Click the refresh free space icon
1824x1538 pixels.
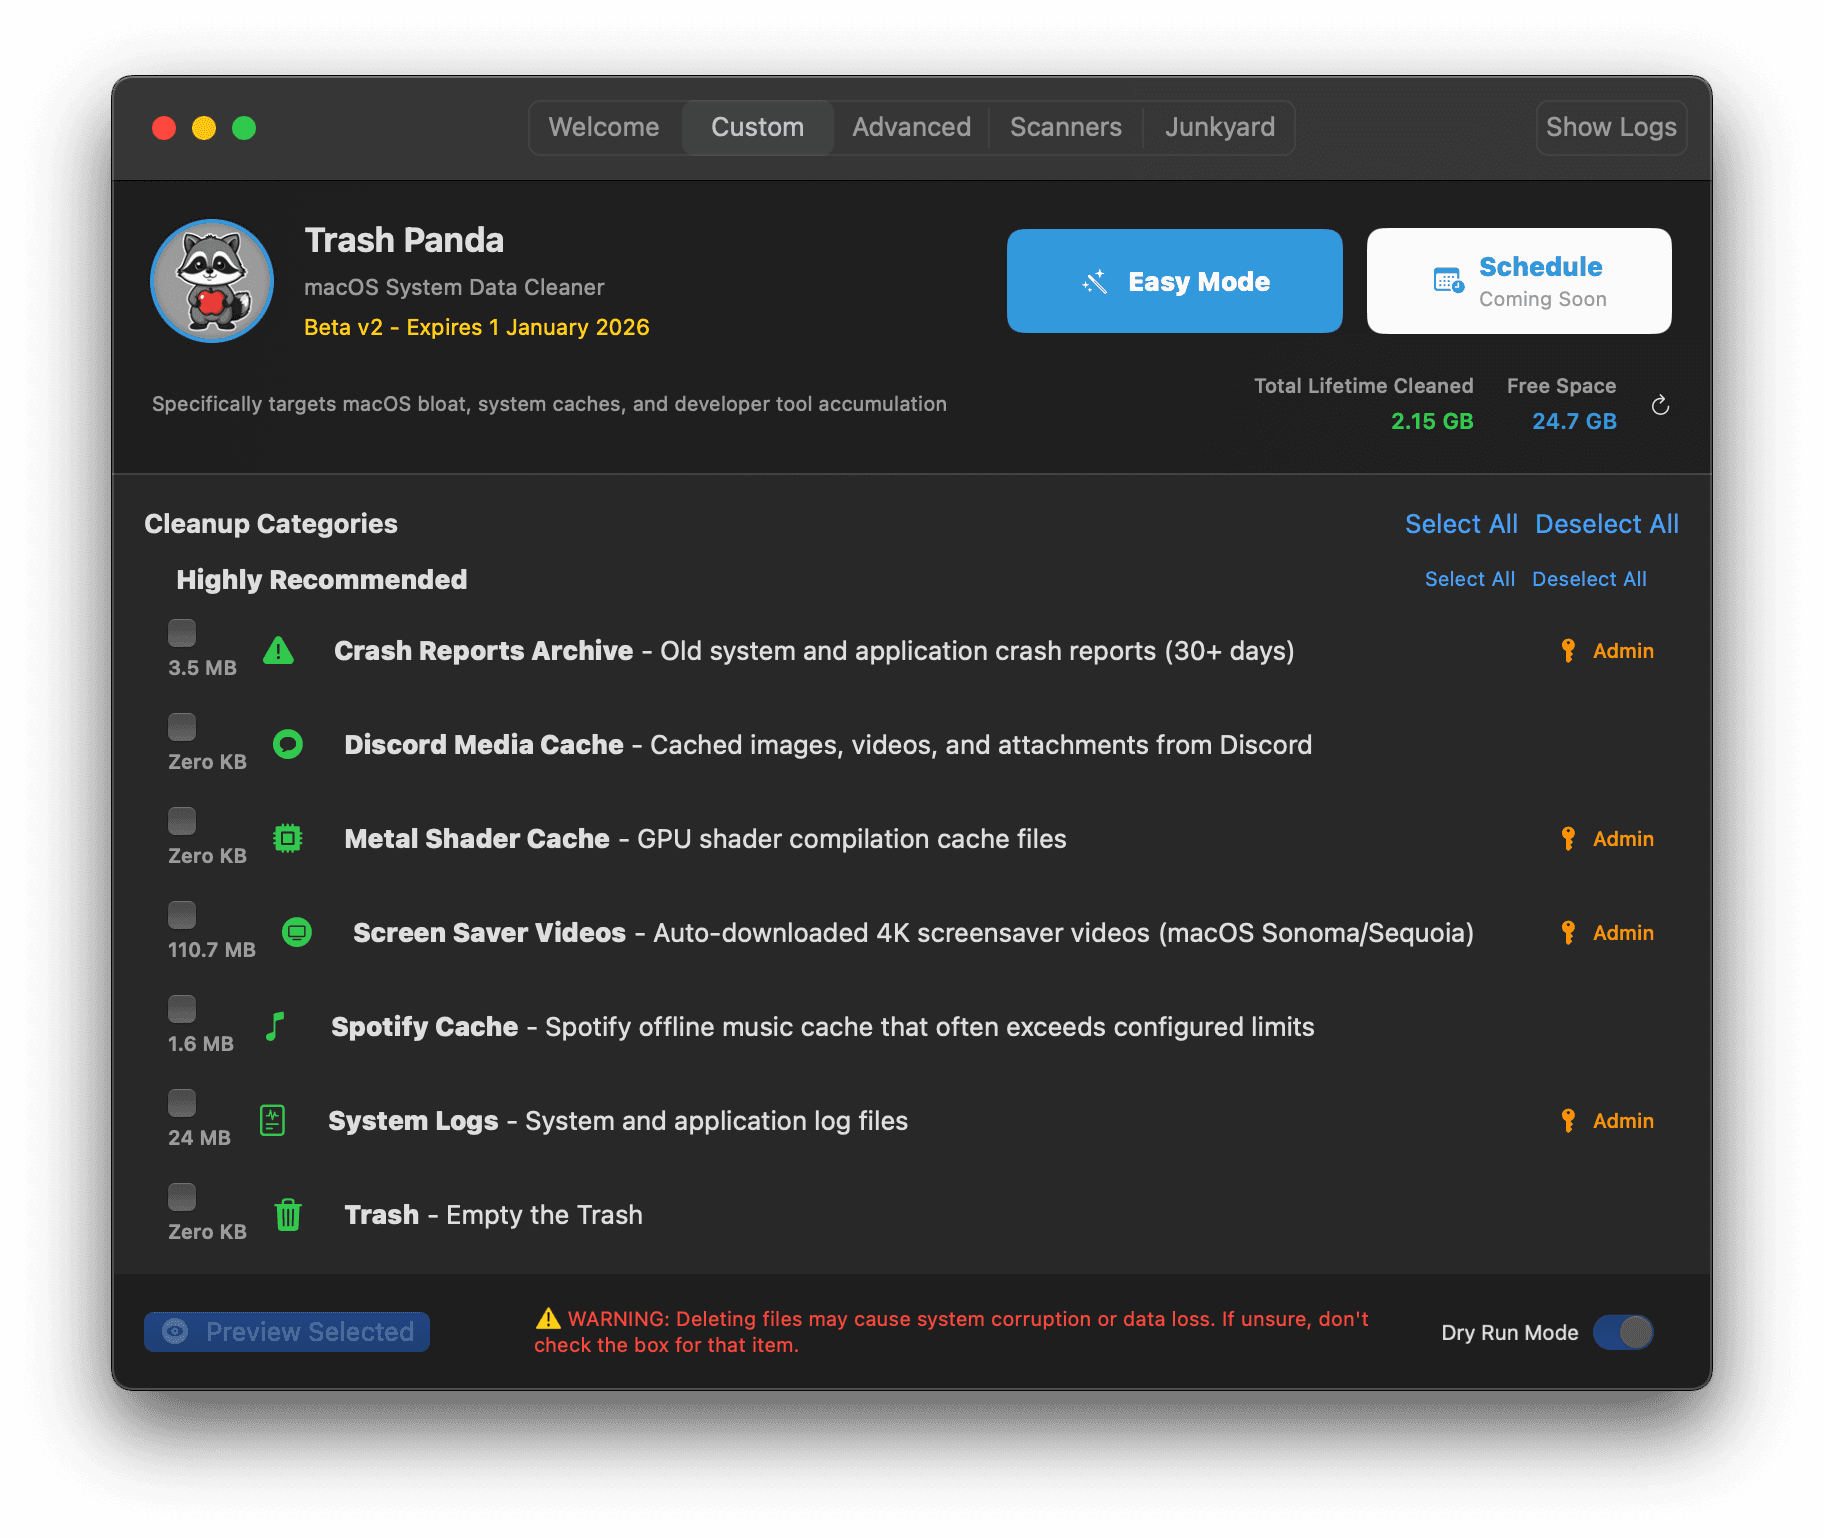1660,405
